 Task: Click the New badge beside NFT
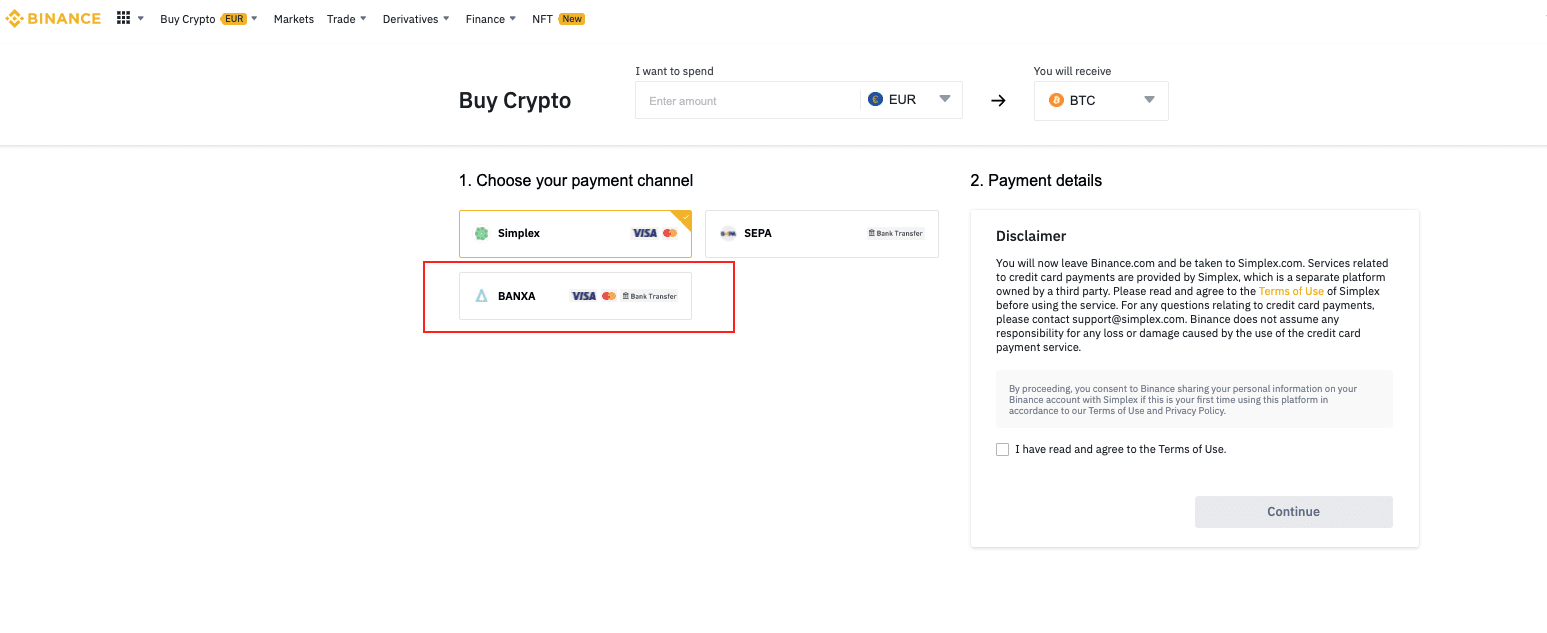coord(572,19)
